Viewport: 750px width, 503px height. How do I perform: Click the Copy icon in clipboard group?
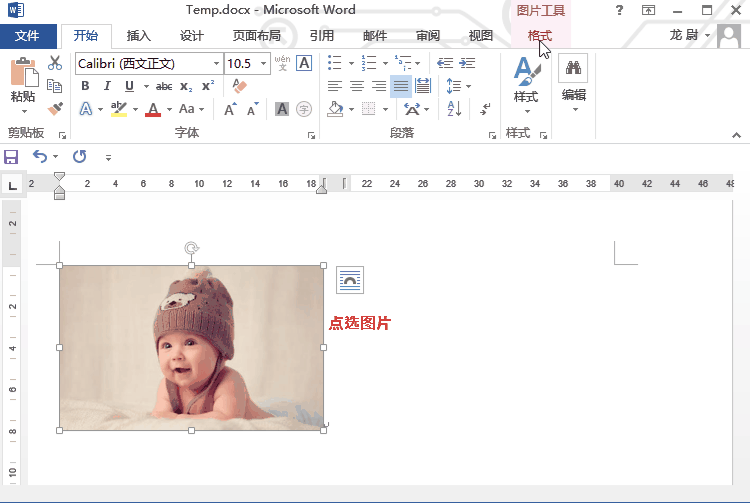tap(55, 87)
